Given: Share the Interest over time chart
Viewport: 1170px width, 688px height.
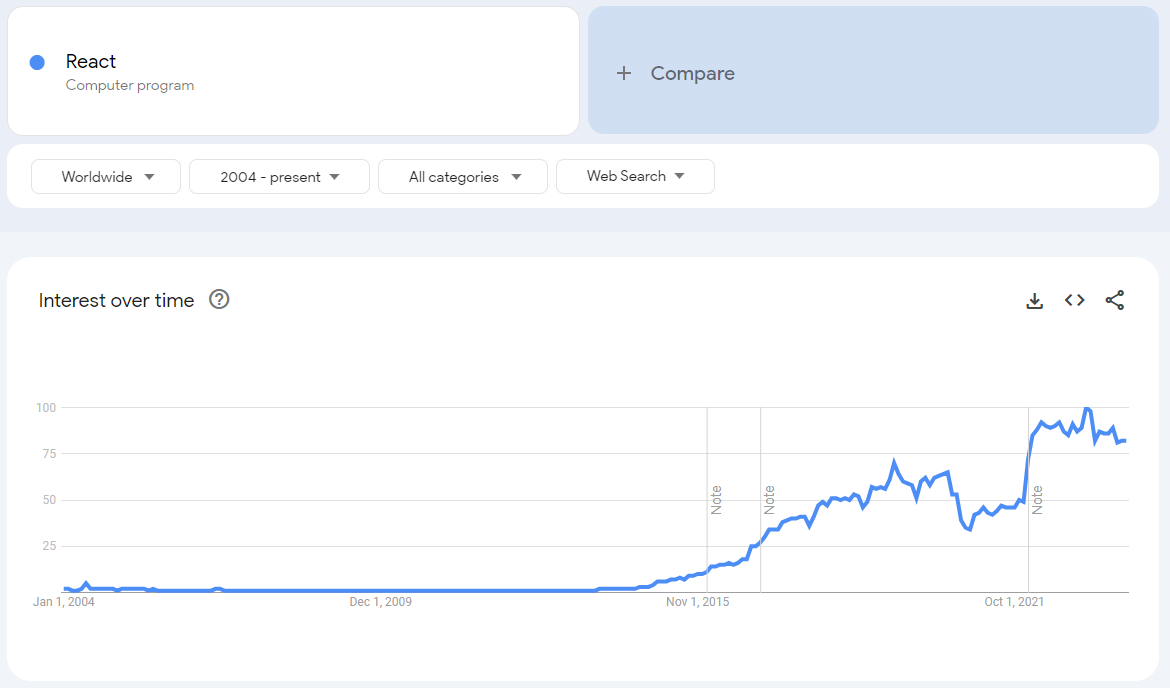Looking at the screenshot, I should (x=1115, y=300).
